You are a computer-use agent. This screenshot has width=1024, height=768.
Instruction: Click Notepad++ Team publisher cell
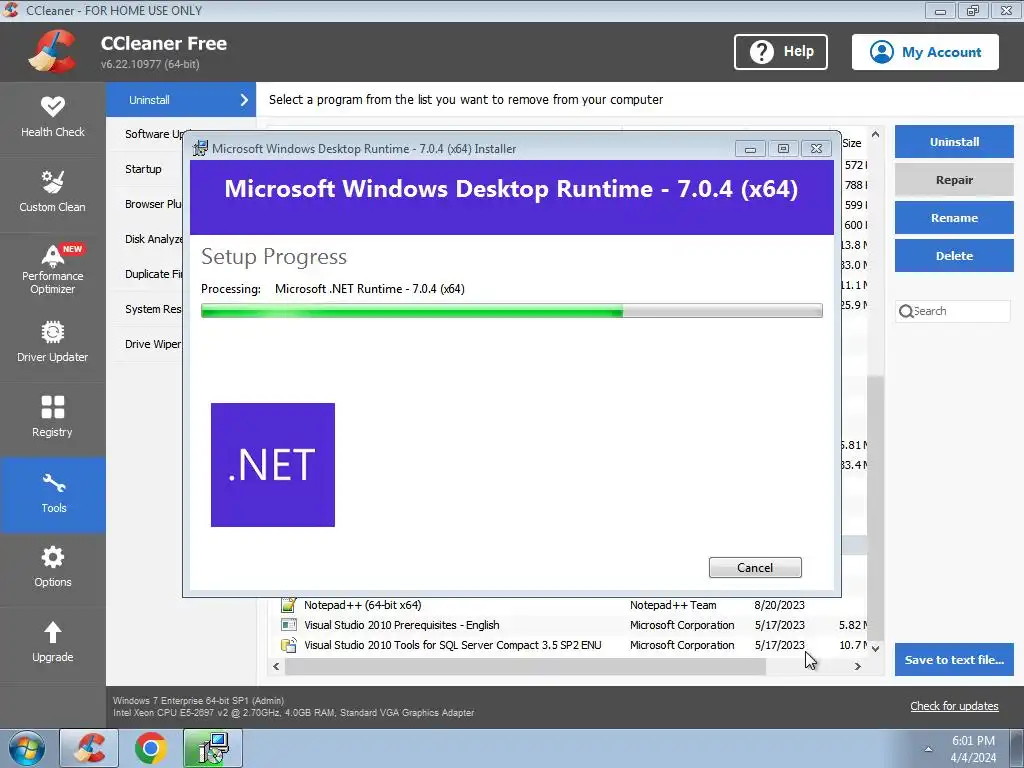[x=673, y=605]
